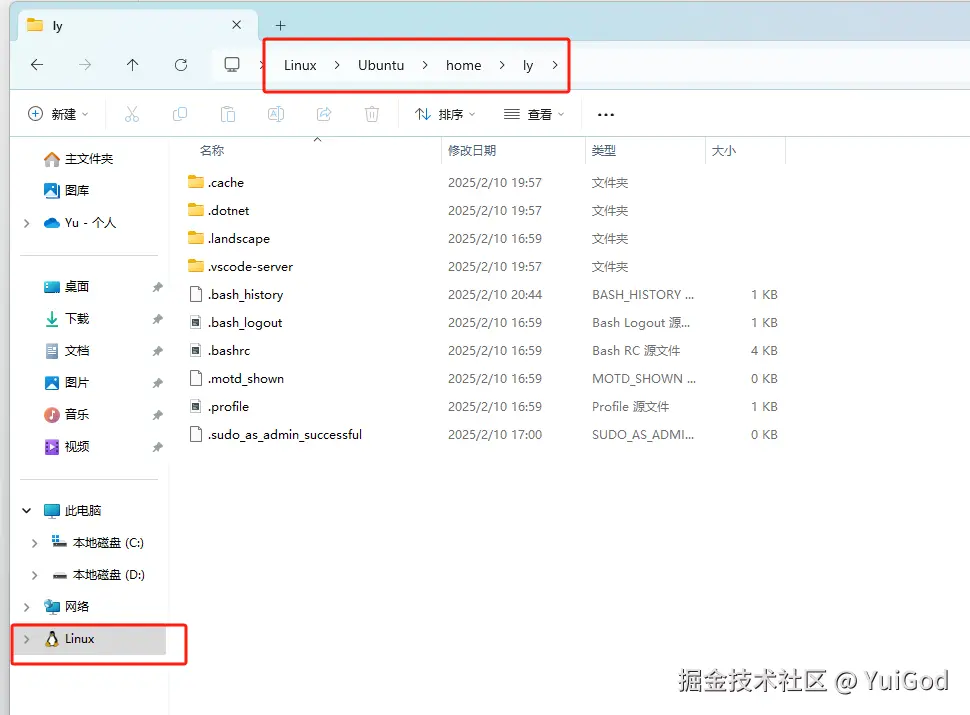The image size is (970, 715).
Task: Go back with the left arrow button
Action: [x=37, y=65]
